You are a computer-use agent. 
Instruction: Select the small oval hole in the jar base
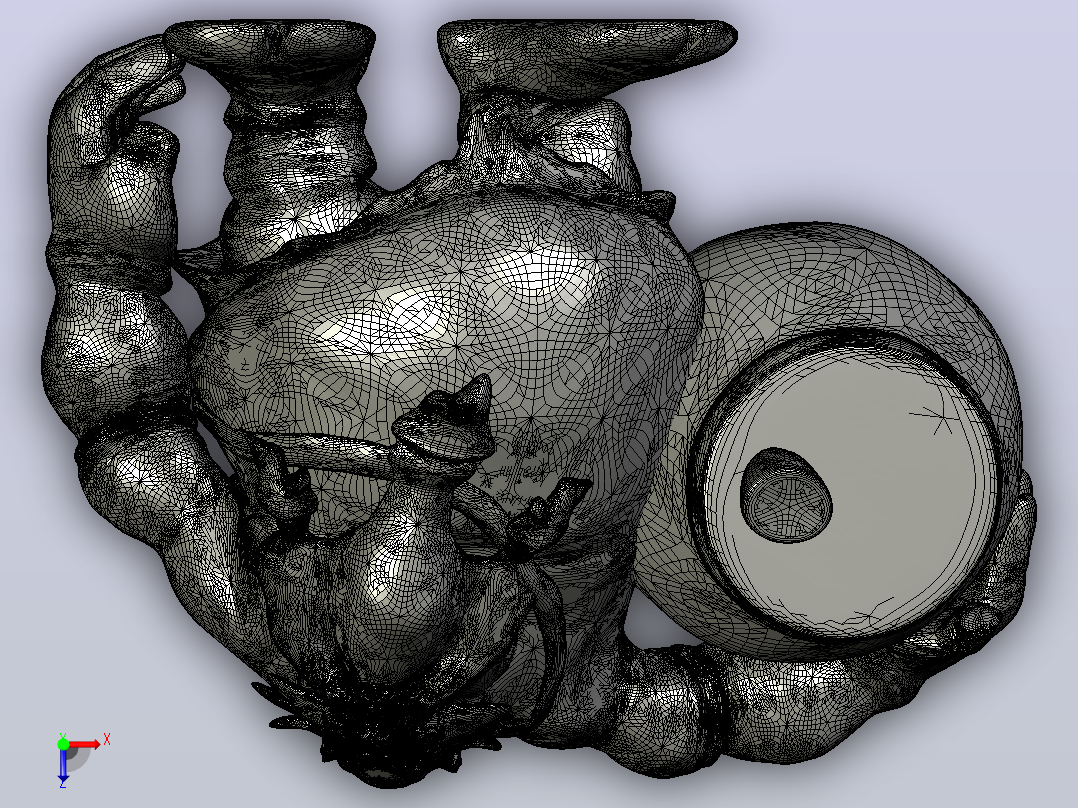coord(786,494)
